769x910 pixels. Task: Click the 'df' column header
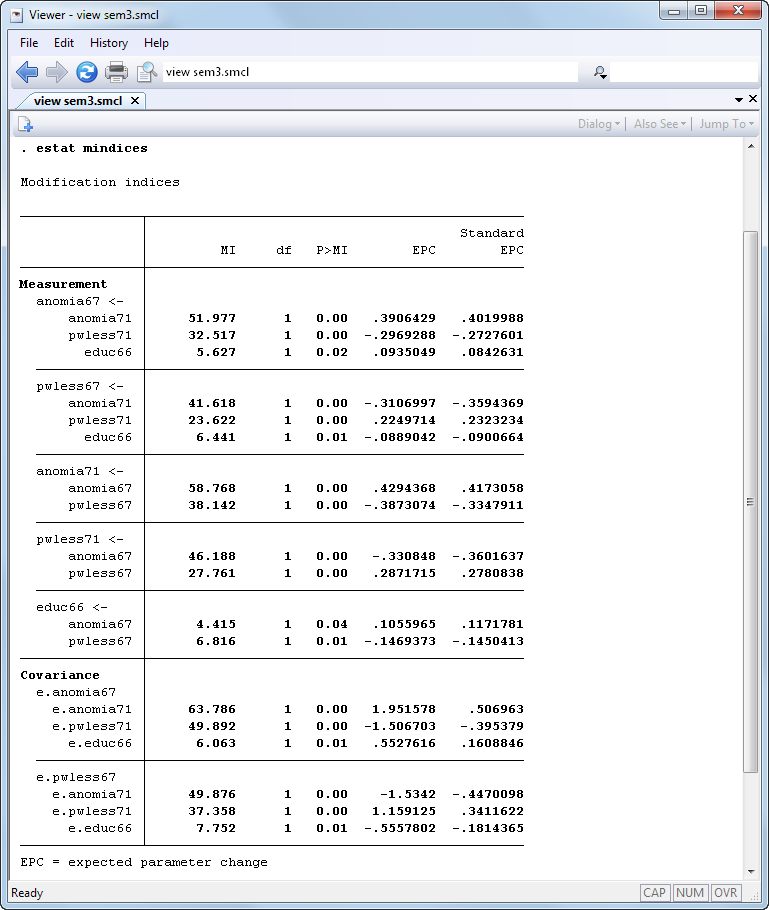click(284, 250)
